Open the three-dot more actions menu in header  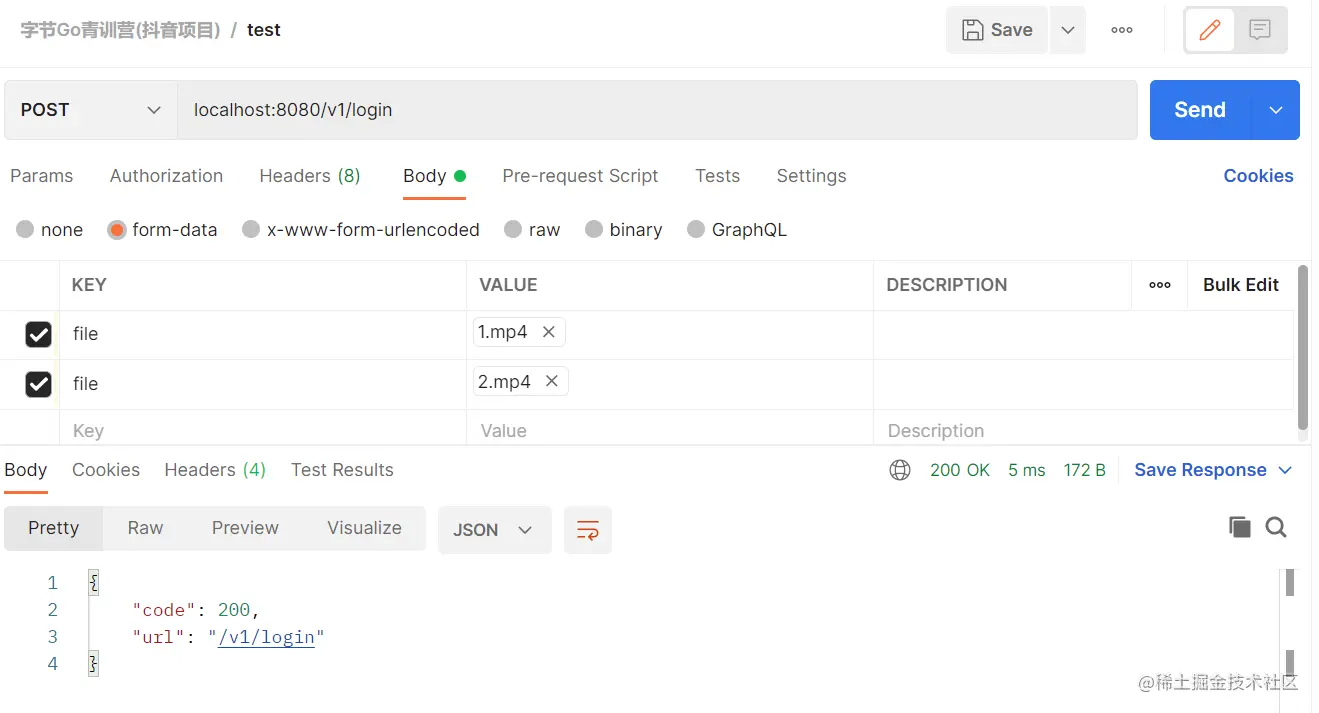[1122, 30]
